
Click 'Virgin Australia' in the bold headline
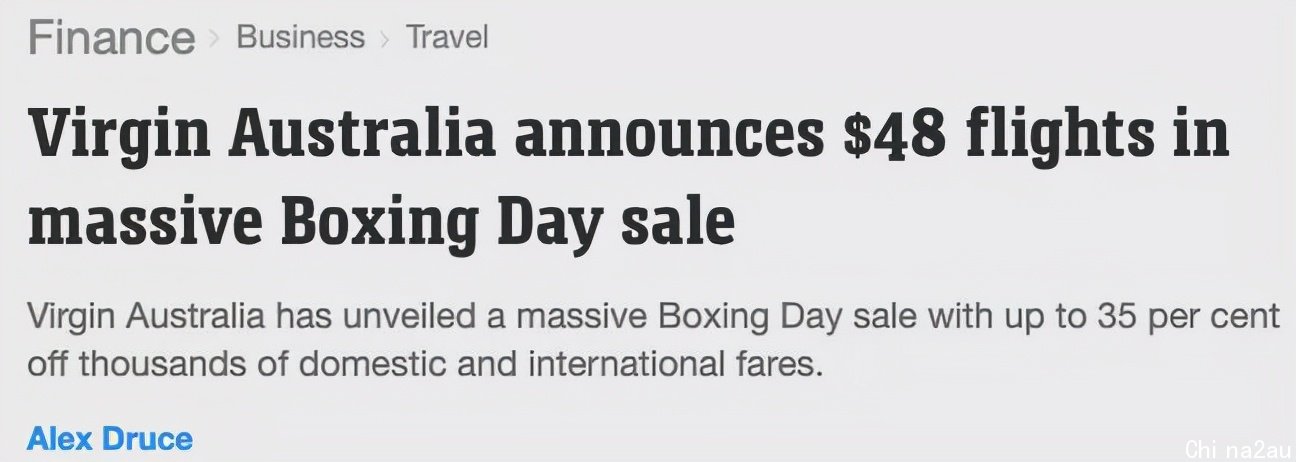262,136
